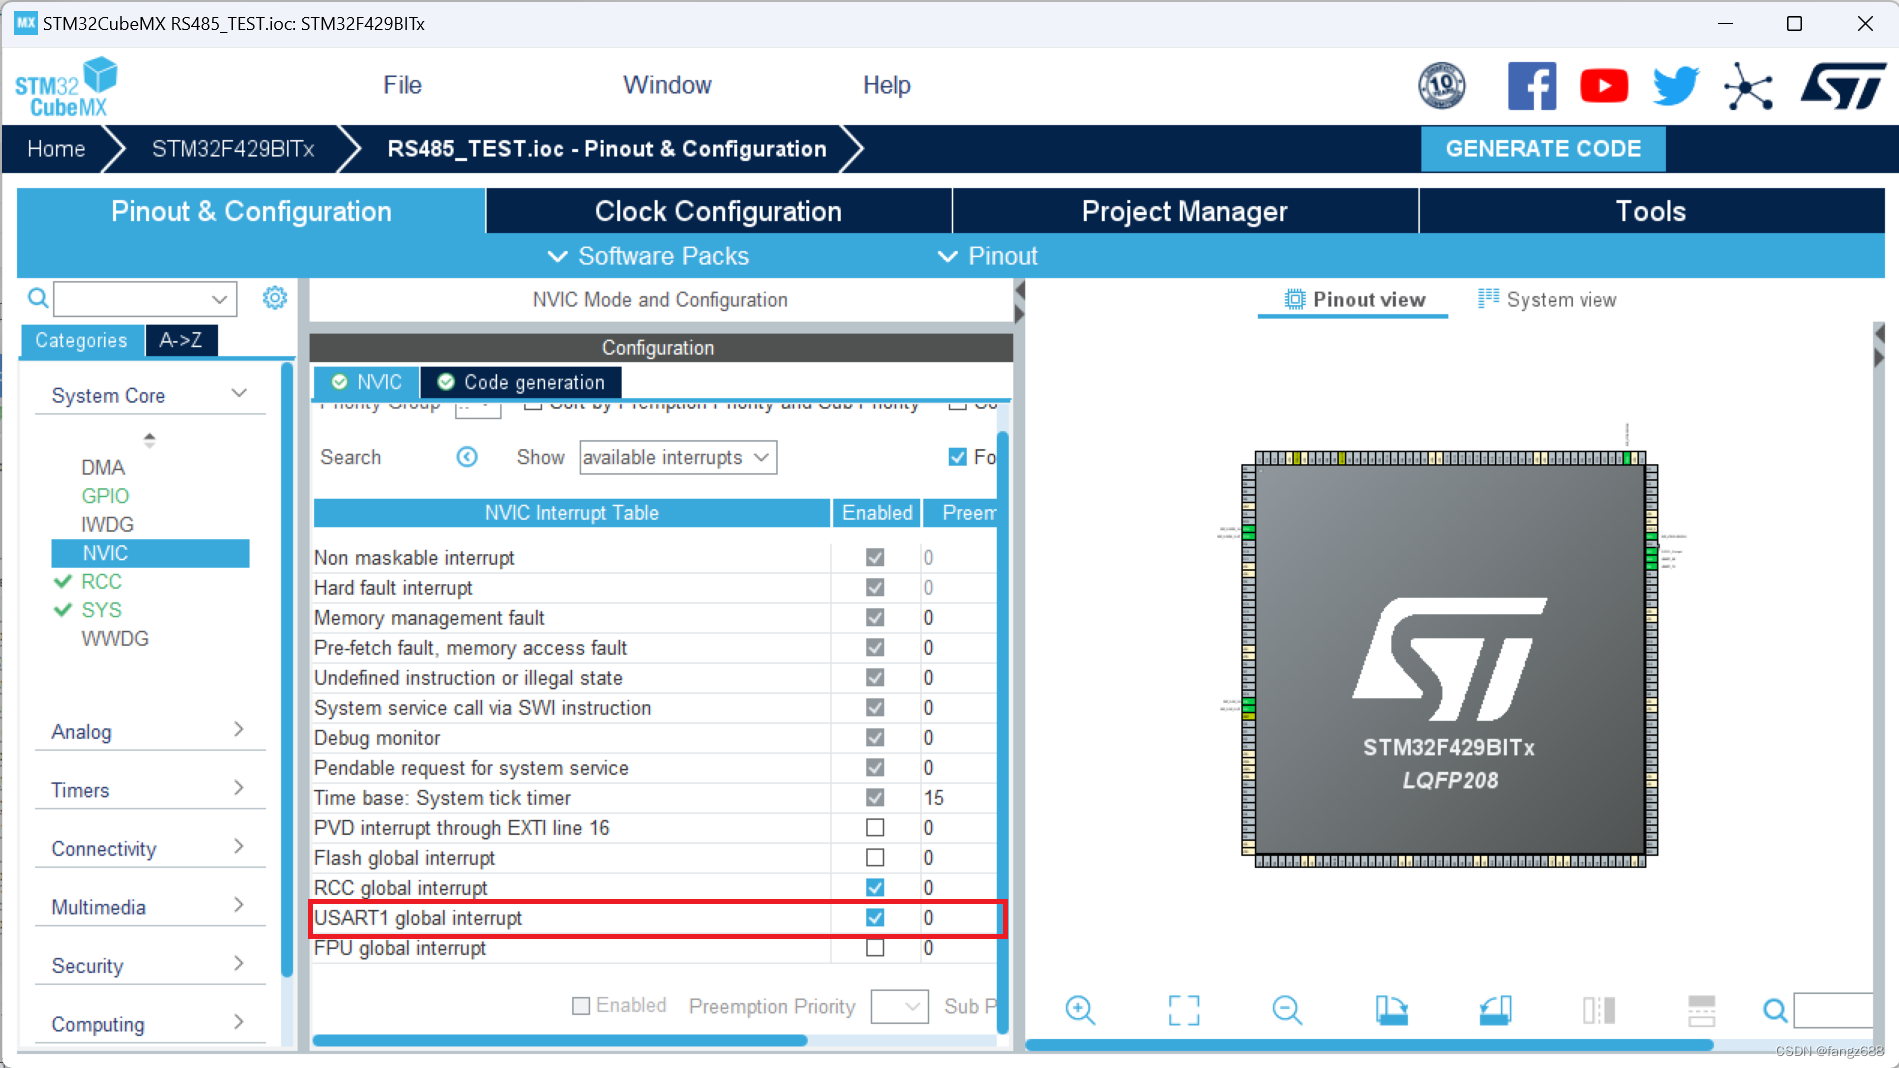Viewport: 1899px width, 1068px height.
Task: Open the Preemption Priority dropdown
Action: 899,1006
